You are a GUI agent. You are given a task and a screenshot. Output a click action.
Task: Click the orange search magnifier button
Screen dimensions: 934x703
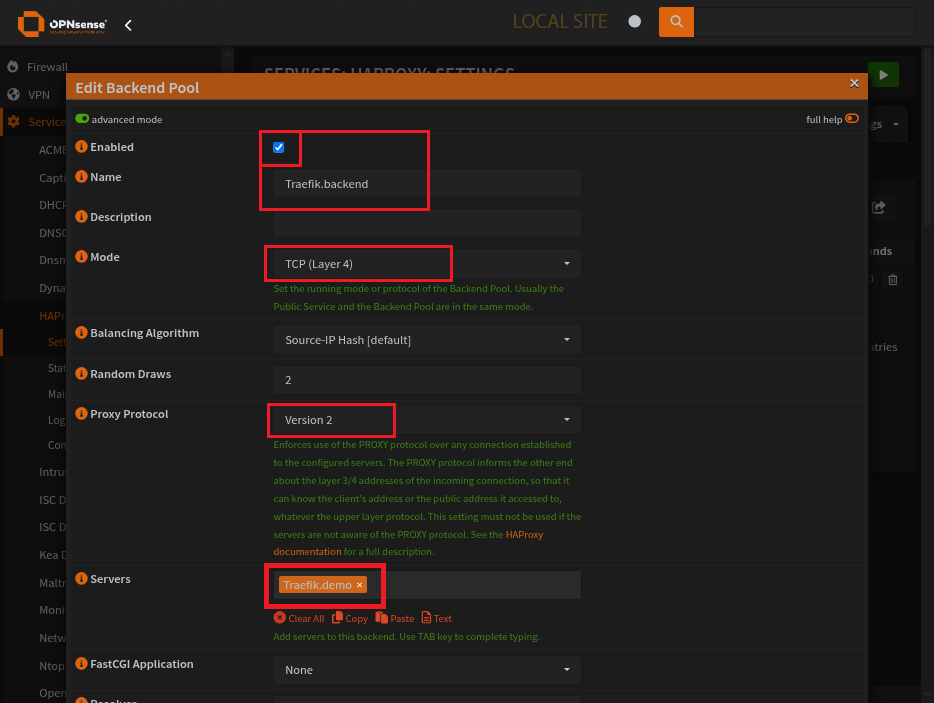click(x=676, y=22)
